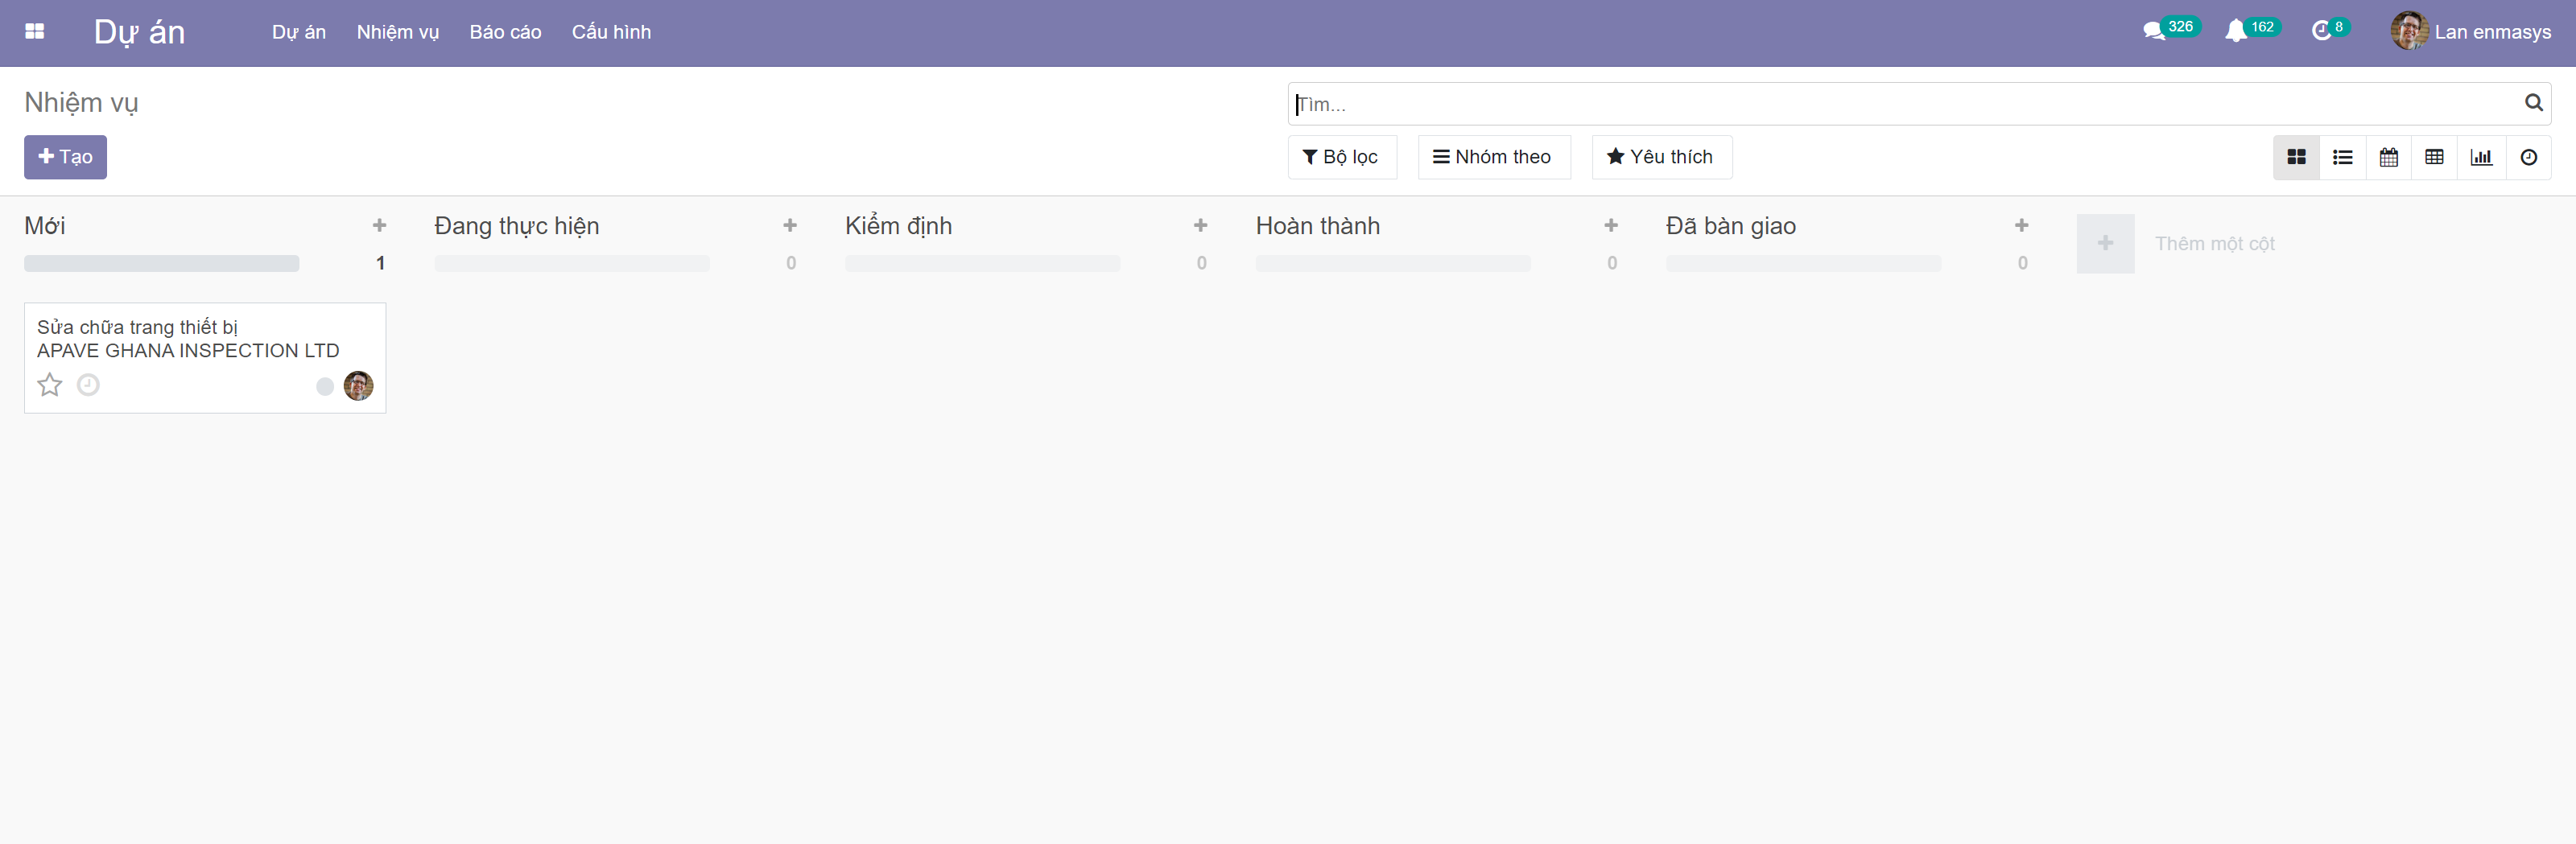Open the activity clock view
2576x844 pixels.
pos(2528,157)
